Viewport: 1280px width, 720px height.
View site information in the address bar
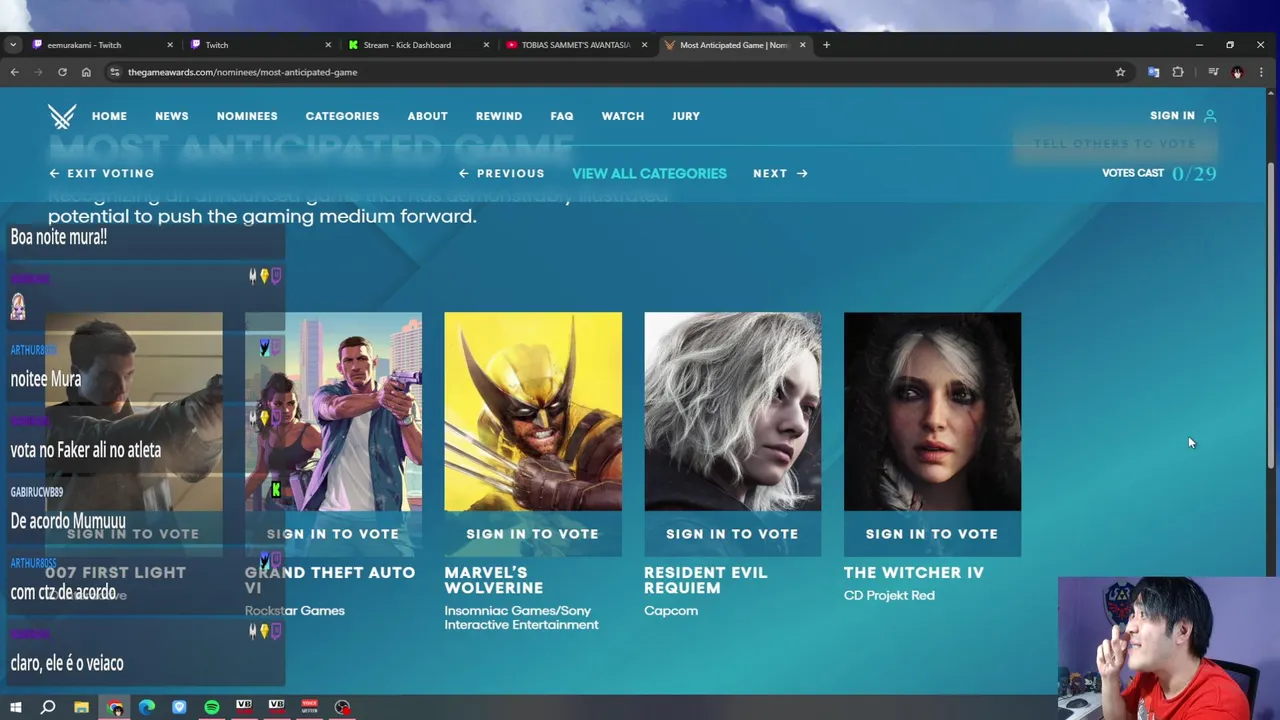[x=115, y=72]
